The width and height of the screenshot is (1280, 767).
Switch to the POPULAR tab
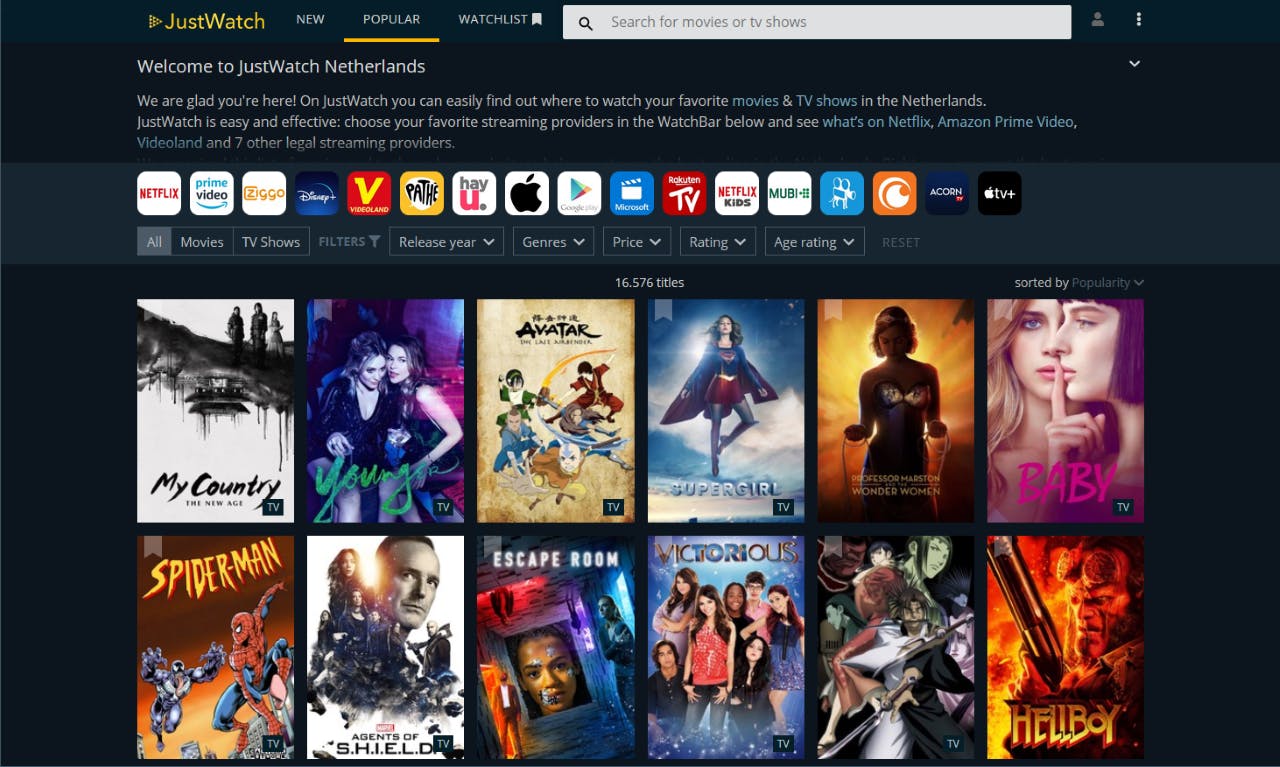[391, 20]
